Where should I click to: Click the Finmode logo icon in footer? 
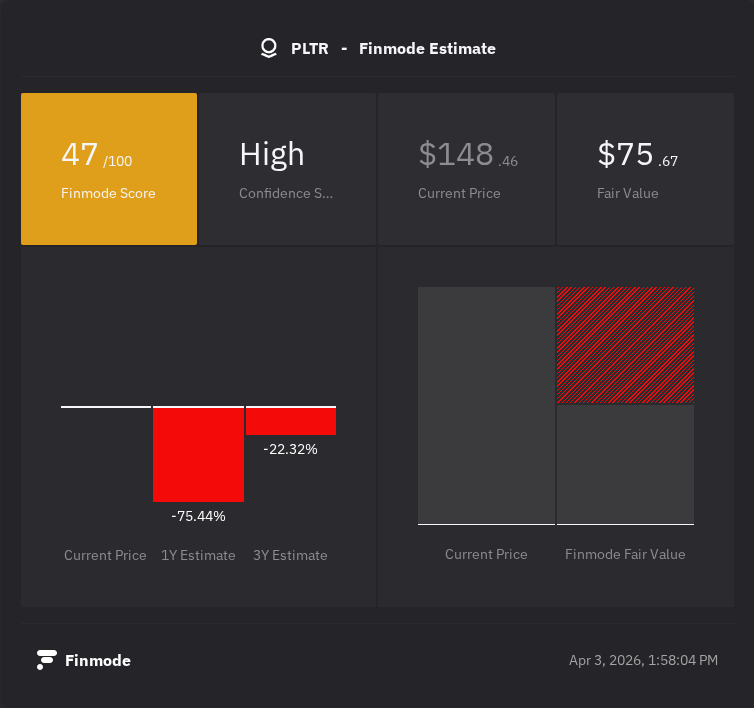tap(47, 660)
